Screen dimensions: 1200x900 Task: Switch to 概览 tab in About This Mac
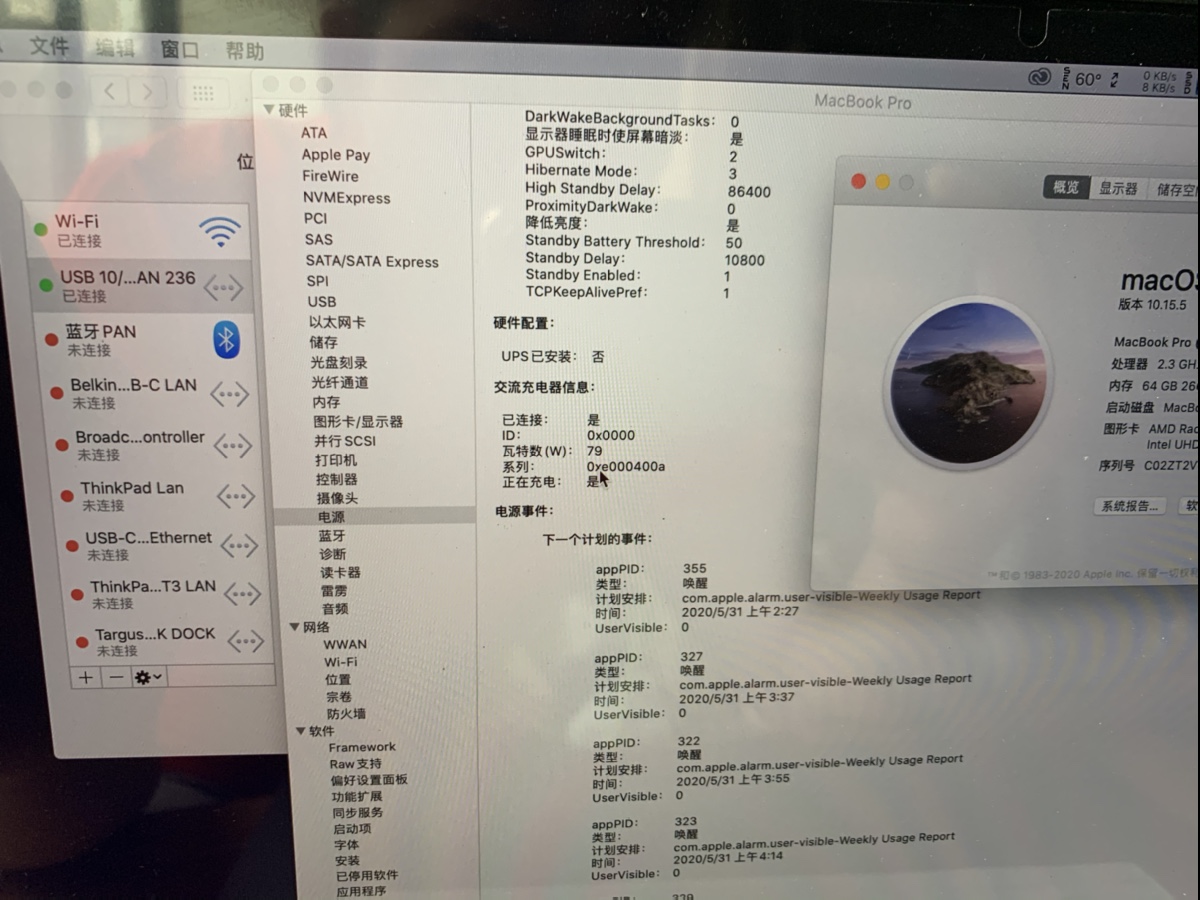[x=1066, y=187]
